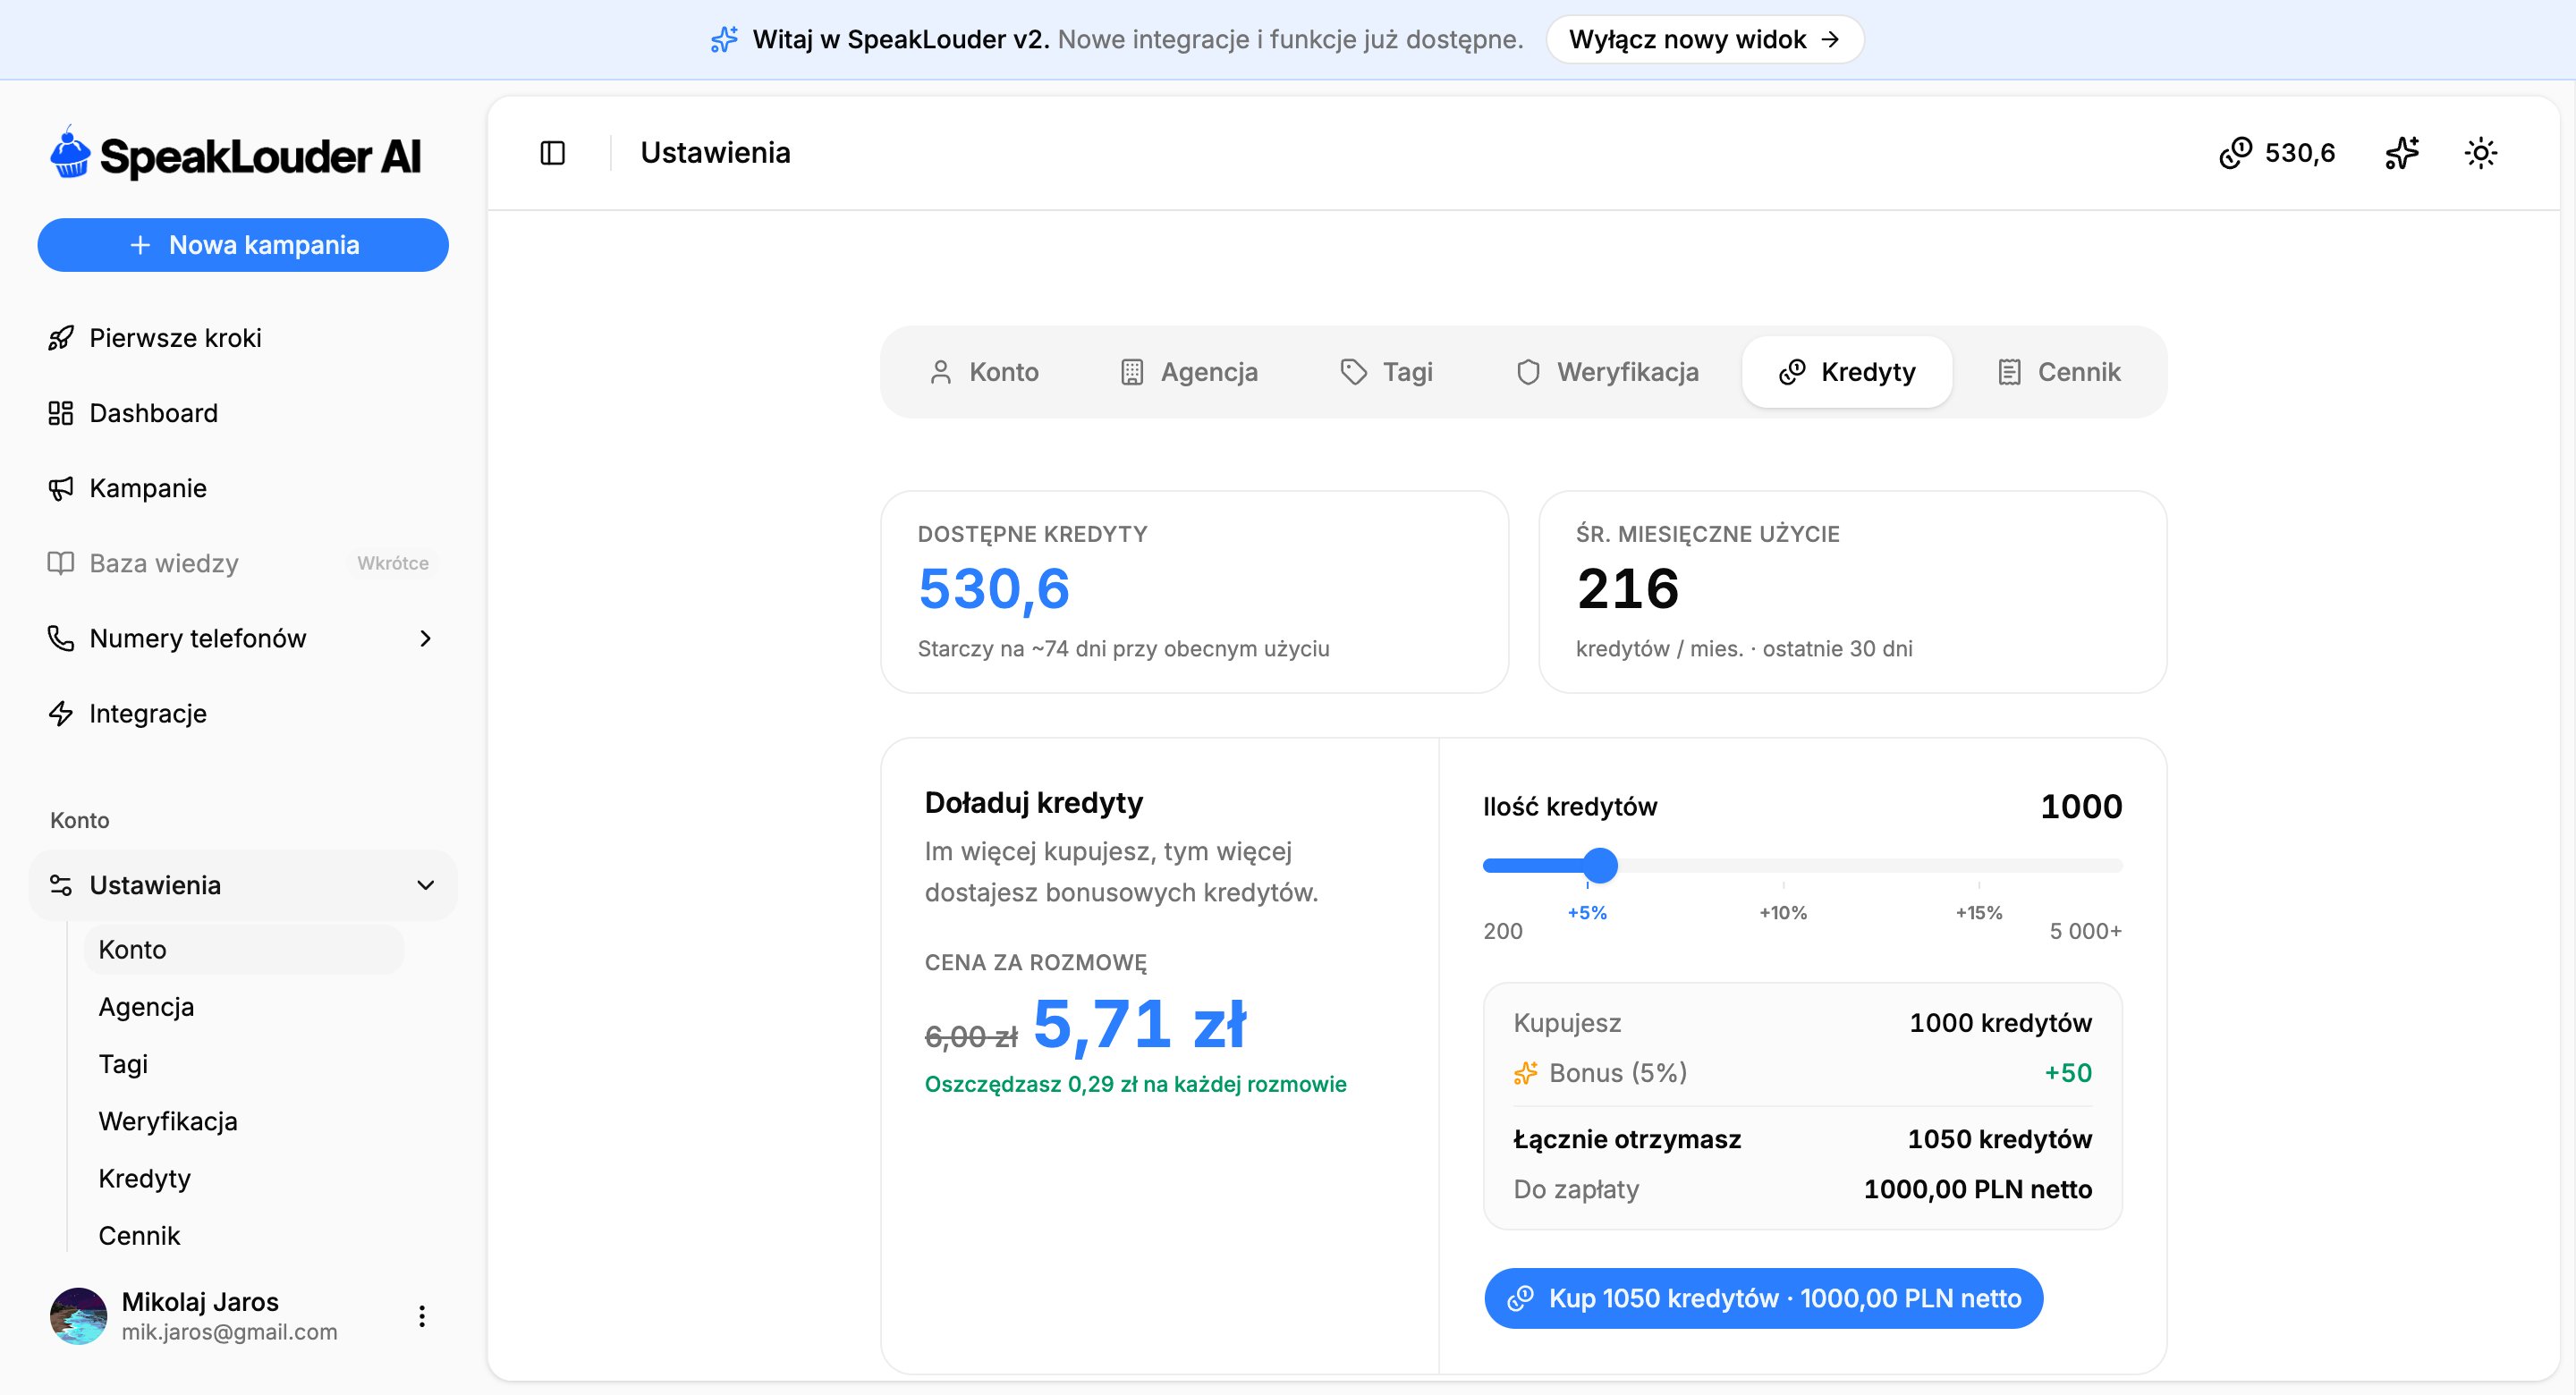2576x1395 pixels.
Task: Open Tagi in the settings submenu
Action: click(x=123, y=1064)
